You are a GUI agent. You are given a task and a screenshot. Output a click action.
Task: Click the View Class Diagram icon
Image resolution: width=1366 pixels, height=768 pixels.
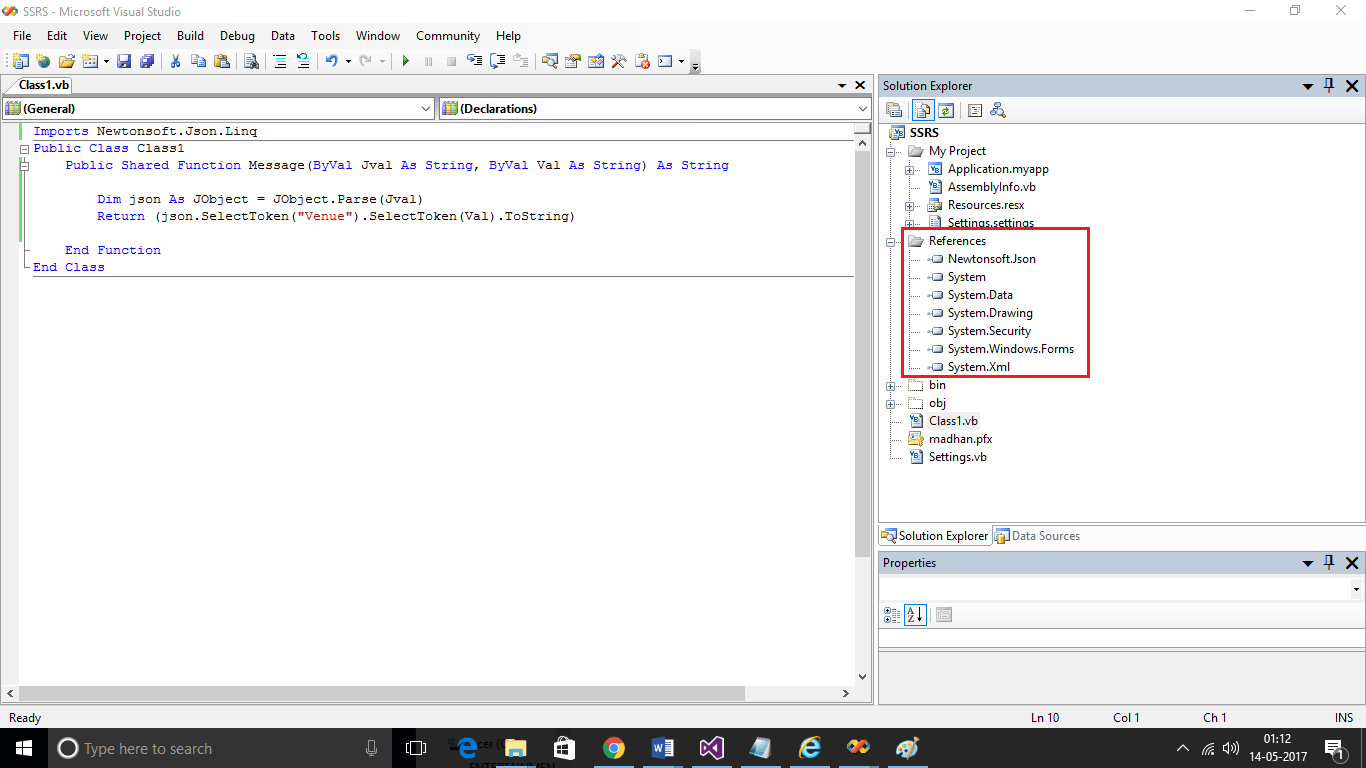997,110
